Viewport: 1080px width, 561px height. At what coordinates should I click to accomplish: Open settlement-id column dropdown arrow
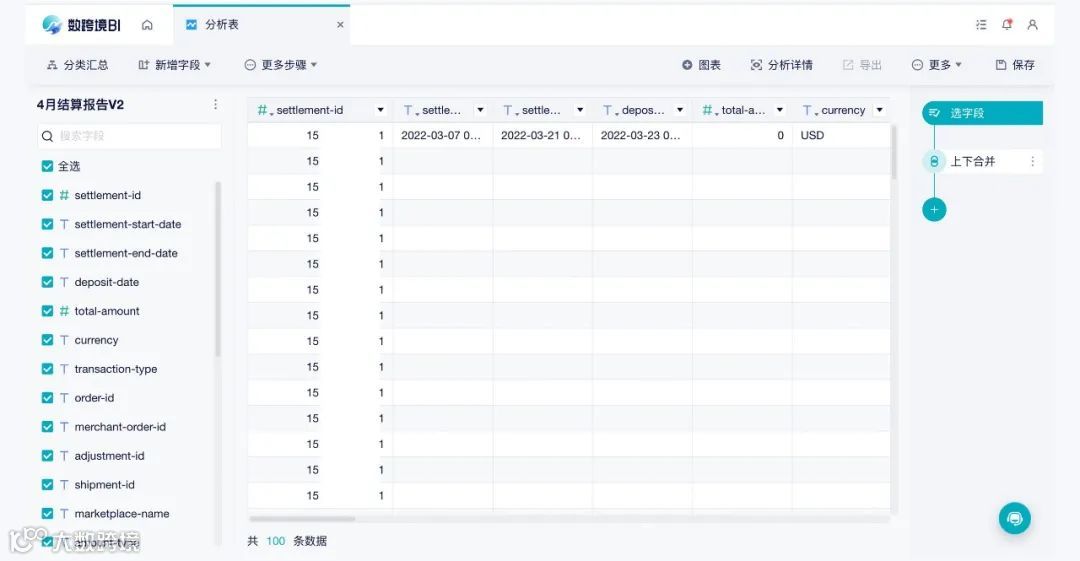(x=380, y=110)
